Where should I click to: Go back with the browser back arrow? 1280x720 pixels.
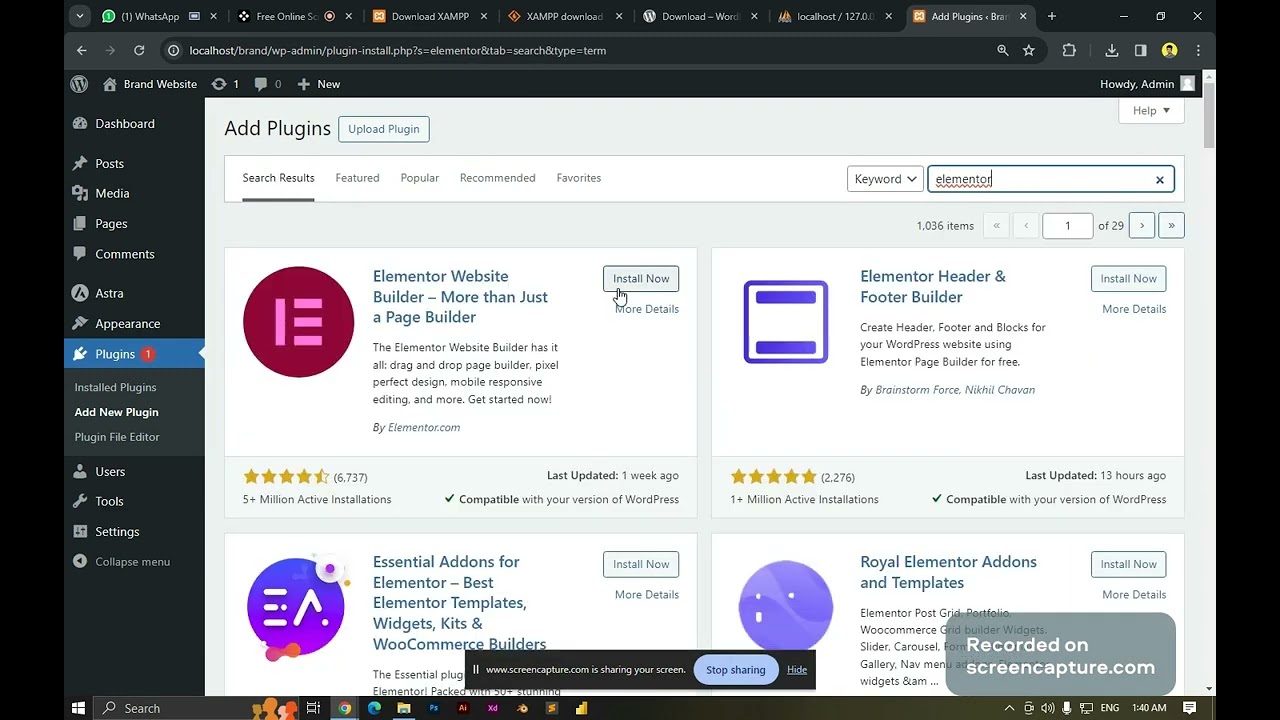pyautogui.click(x=82, y=50)
